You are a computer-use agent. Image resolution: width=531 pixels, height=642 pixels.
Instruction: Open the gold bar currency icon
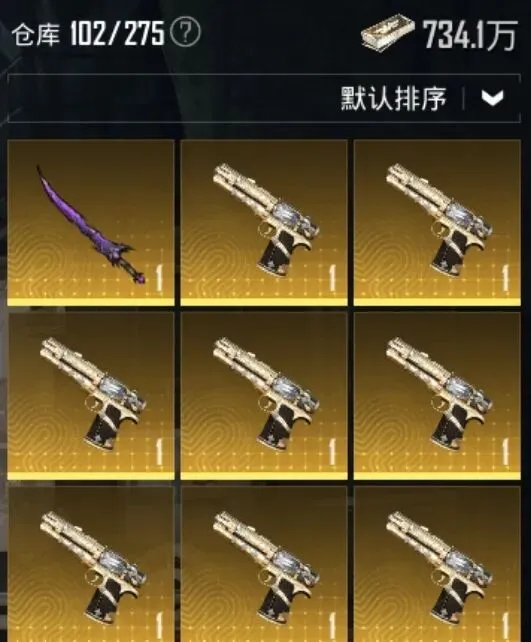tap(388, 33)
